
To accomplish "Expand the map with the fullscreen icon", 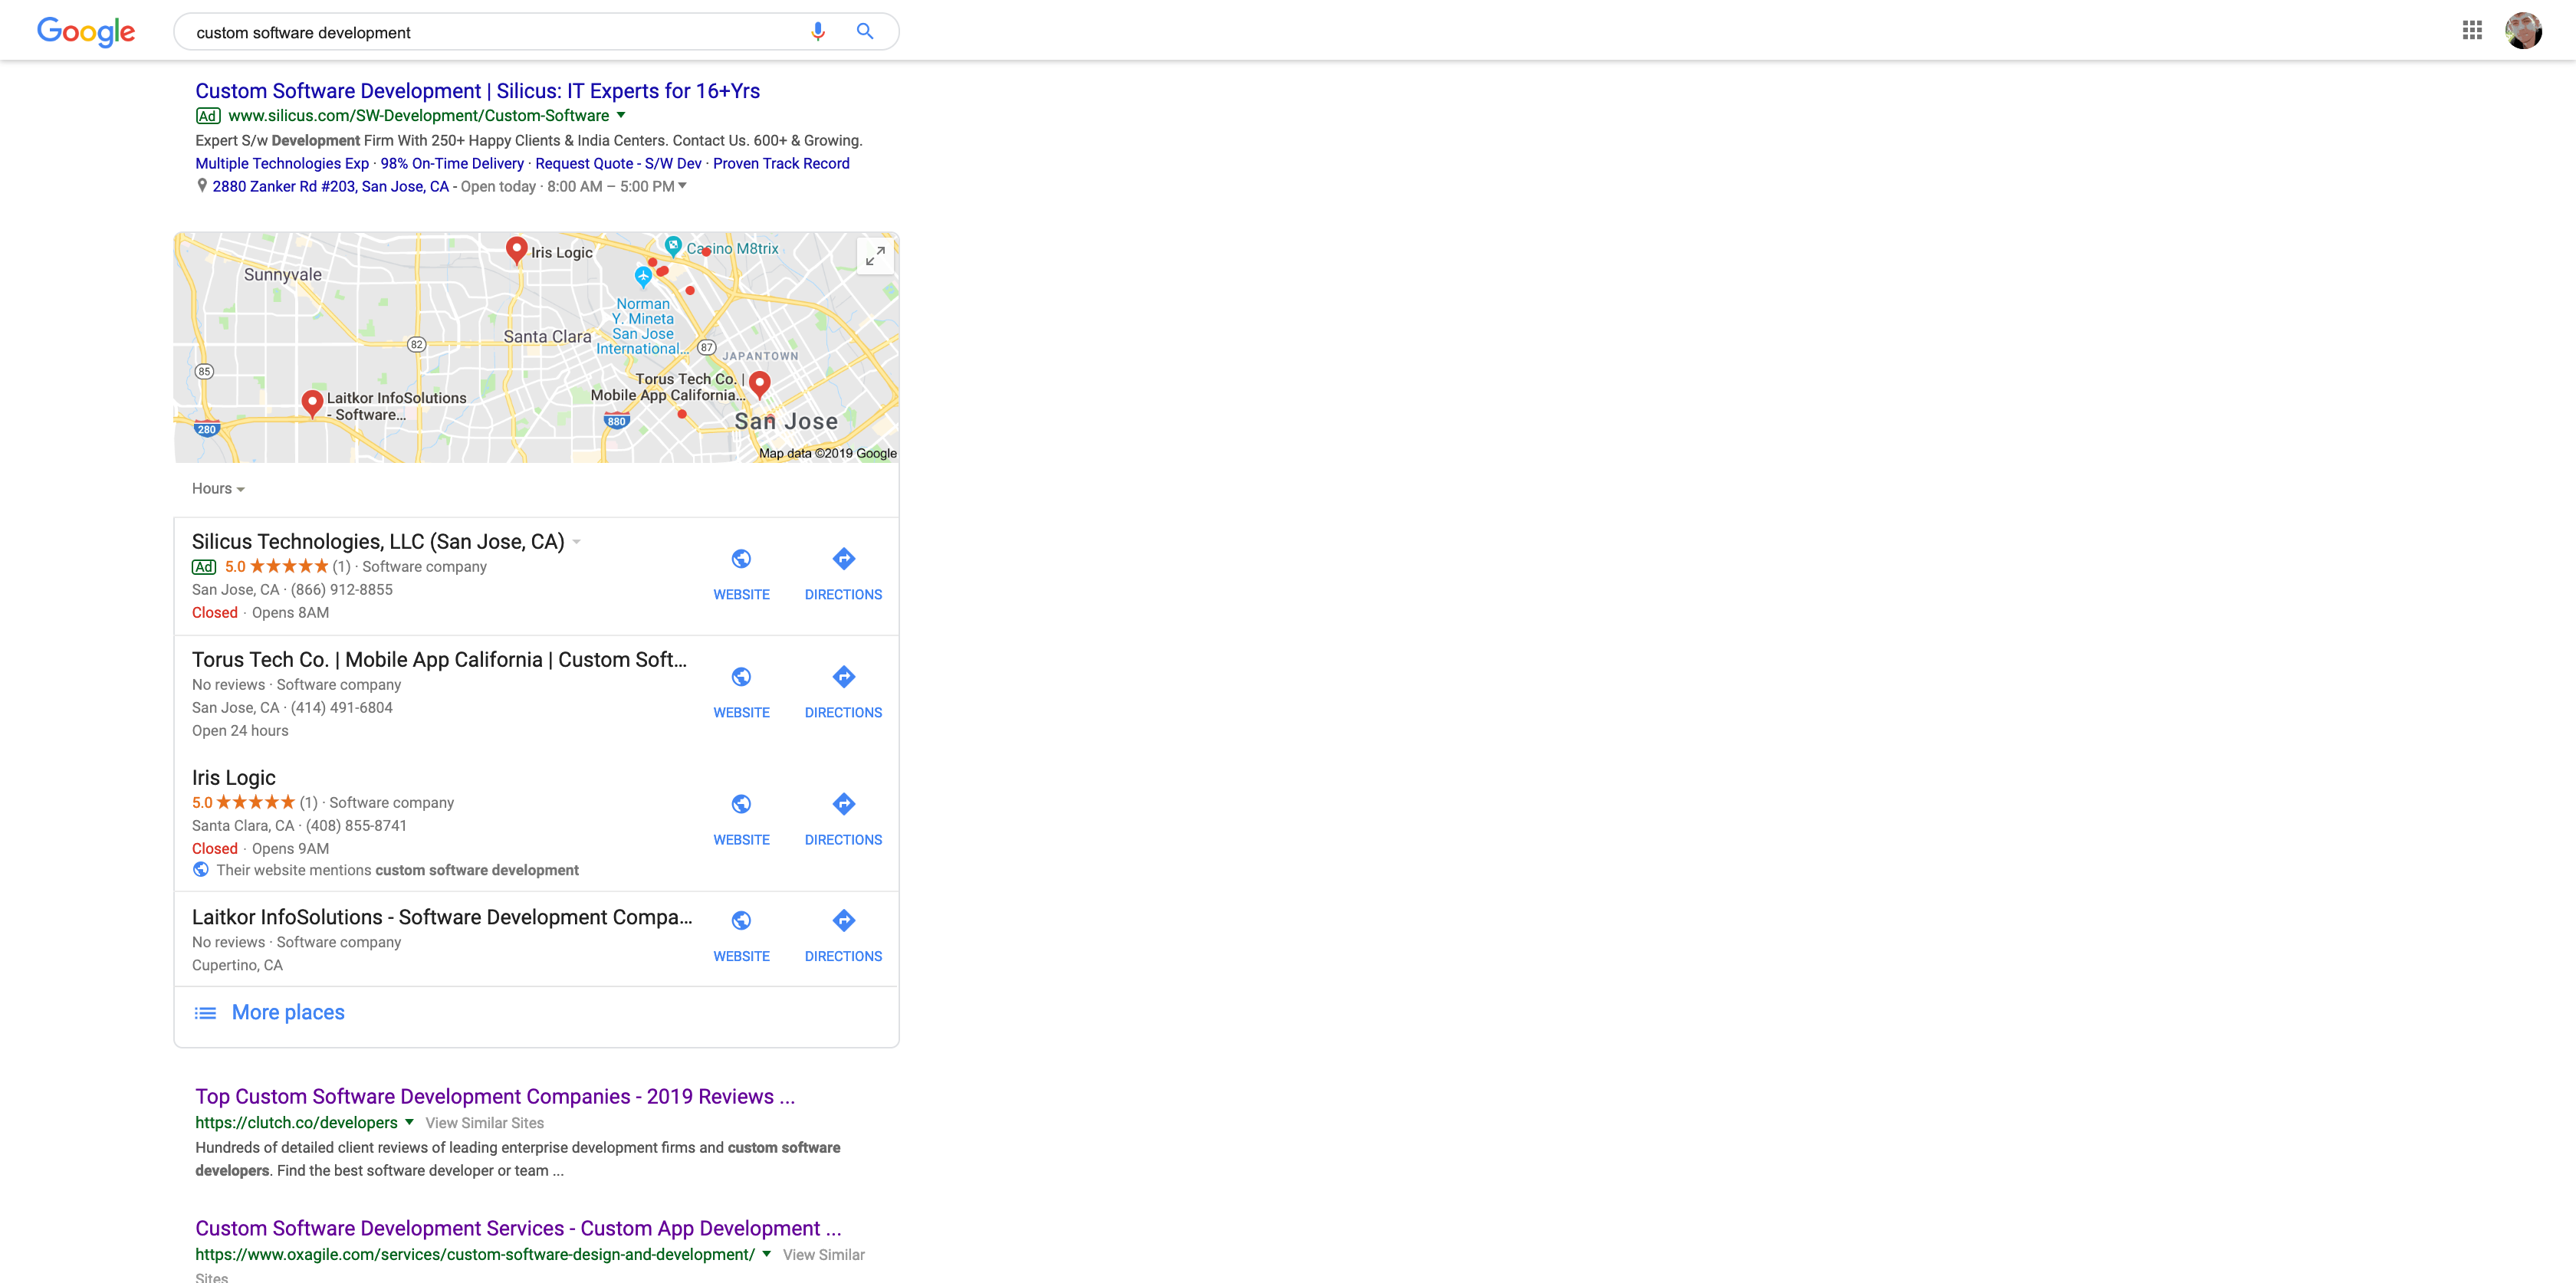I will (875, 256).
